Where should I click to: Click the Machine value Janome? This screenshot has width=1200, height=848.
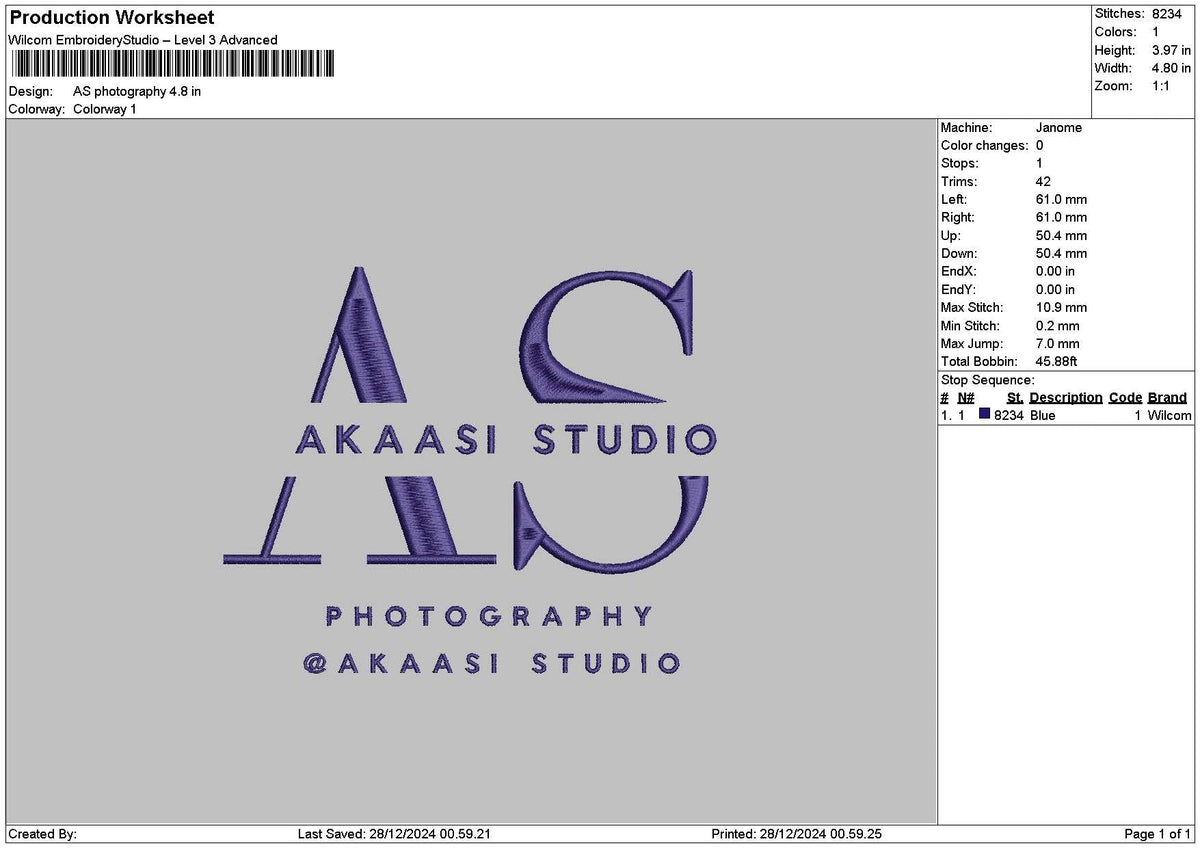1059,128
